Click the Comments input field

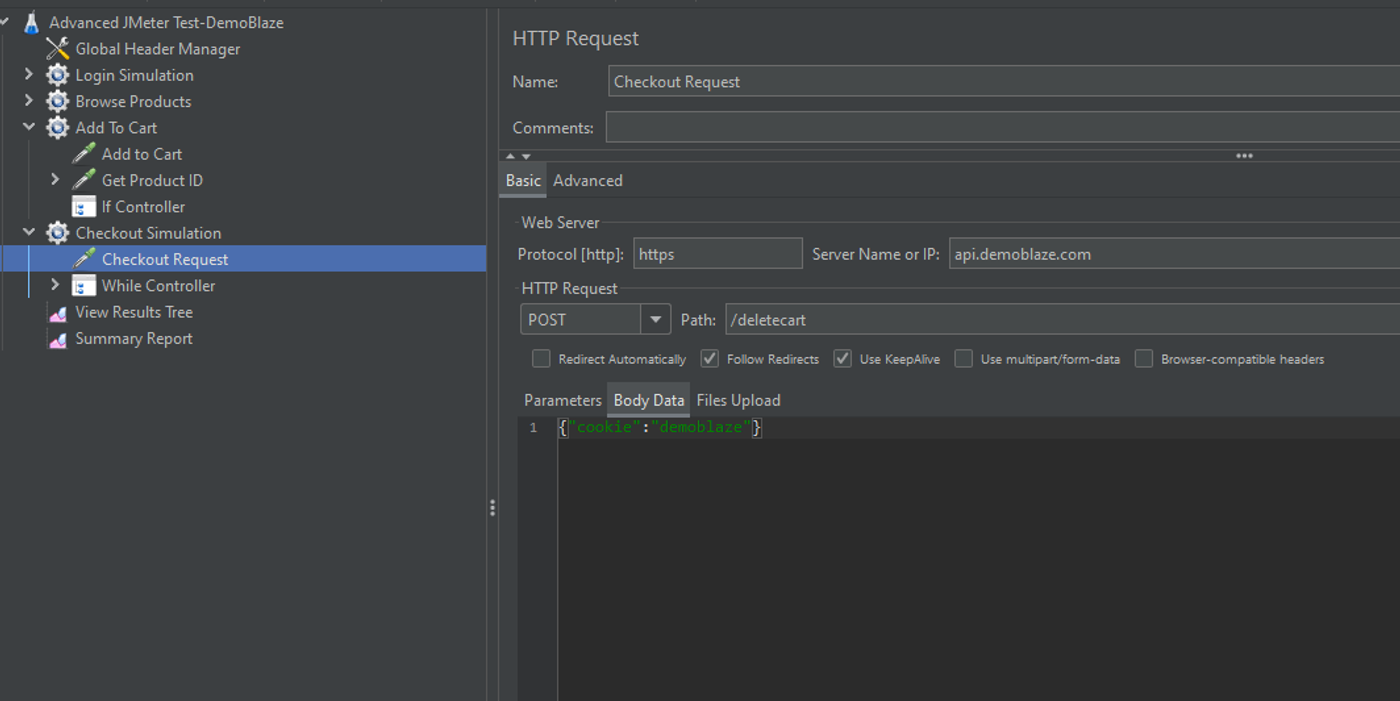coord(1003,128)
